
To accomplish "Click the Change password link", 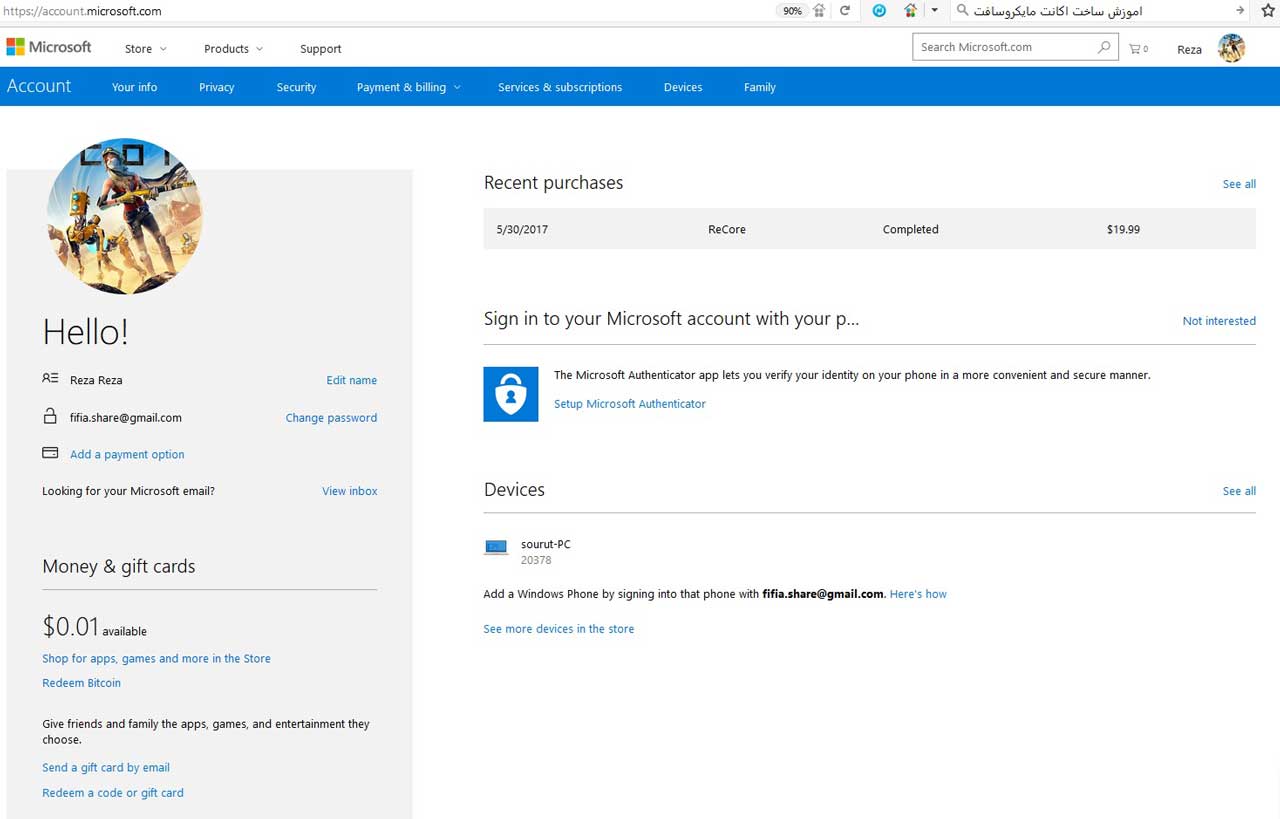I will (x=331, y=418).
